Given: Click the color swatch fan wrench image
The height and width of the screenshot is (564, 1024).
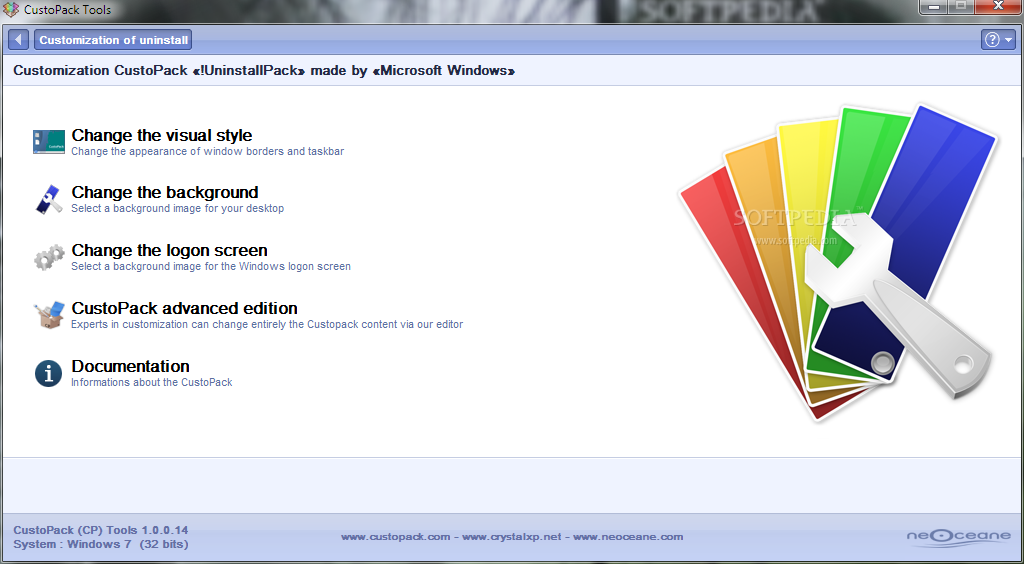Looking at the screenshot, I should coord(837,262).
